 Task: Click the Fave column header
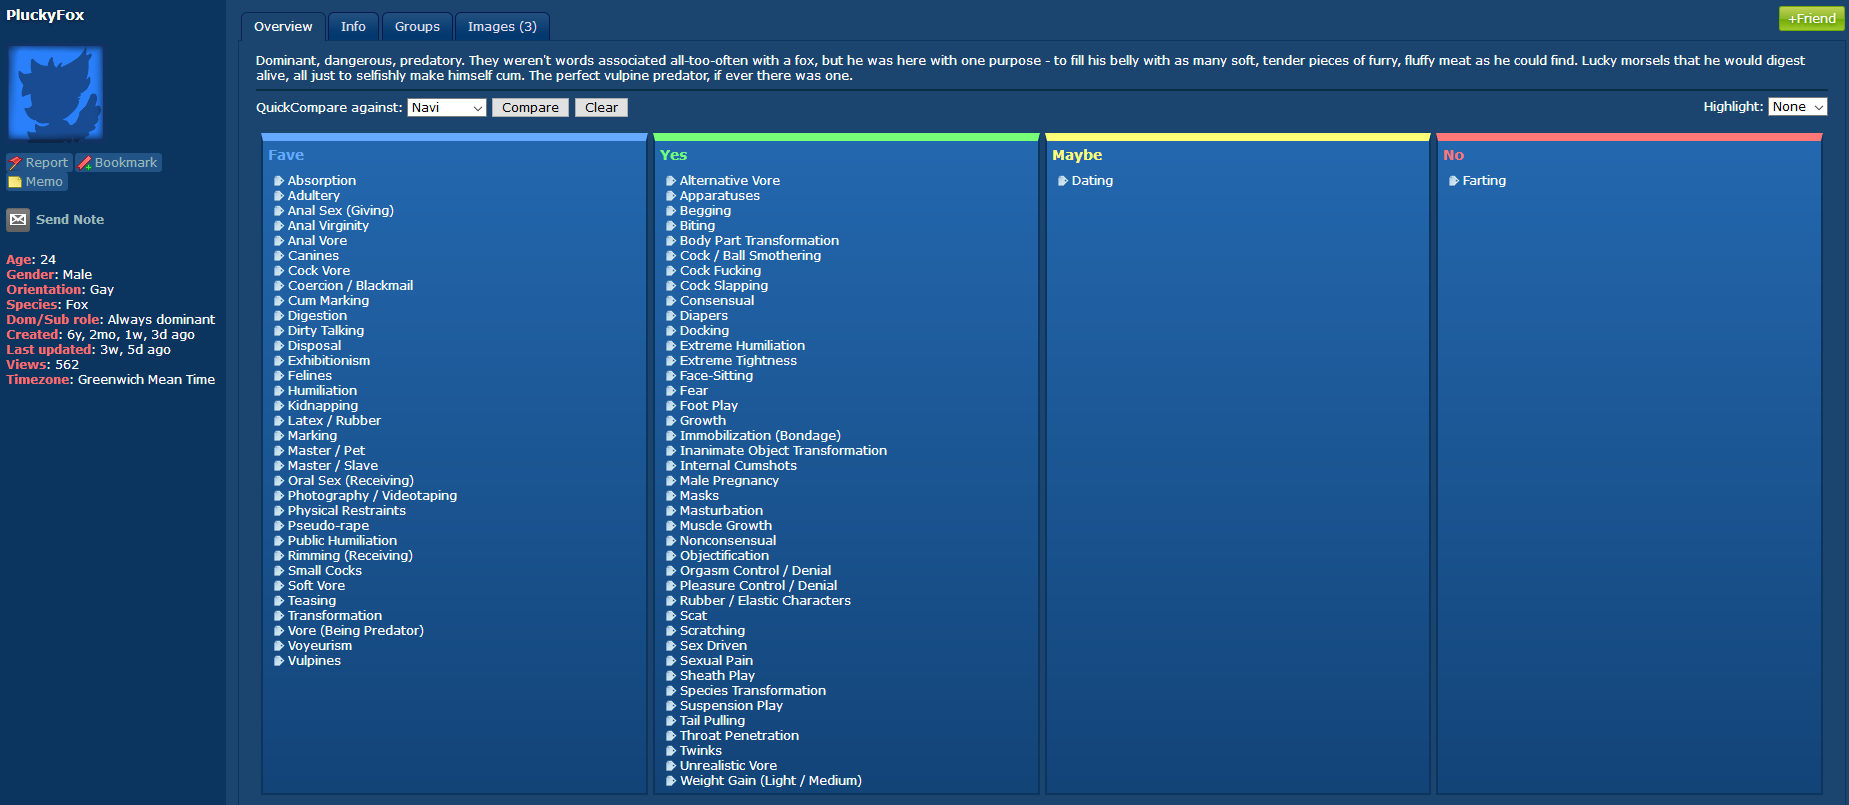286,155
